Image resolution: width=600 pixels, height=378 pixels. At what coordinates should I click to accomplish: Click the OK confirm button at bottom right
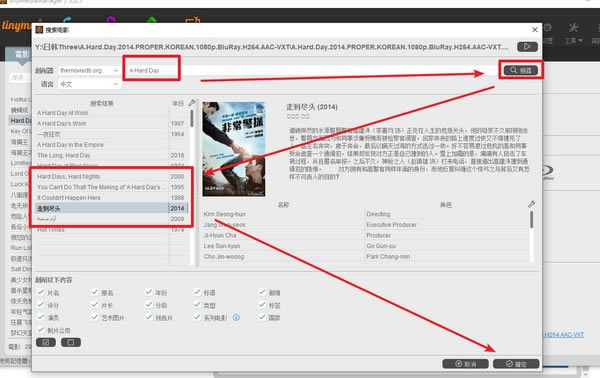516,363
